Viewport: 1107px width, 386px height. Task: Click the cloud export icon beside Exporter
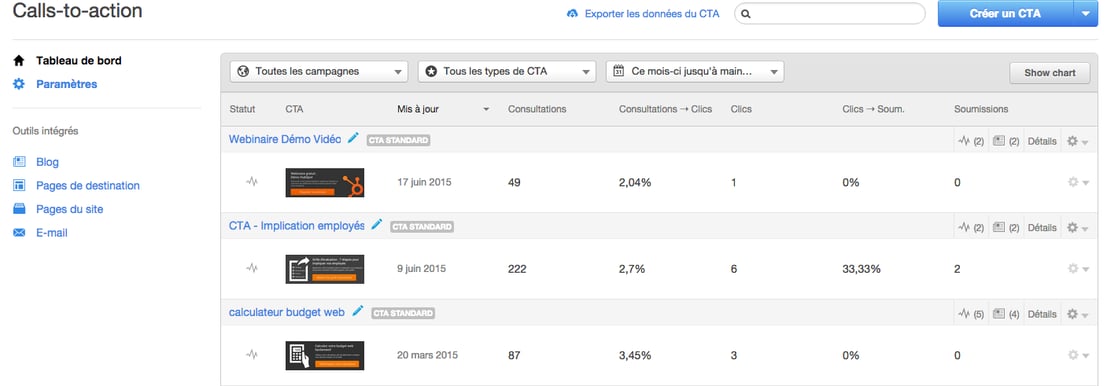point(573,13)
